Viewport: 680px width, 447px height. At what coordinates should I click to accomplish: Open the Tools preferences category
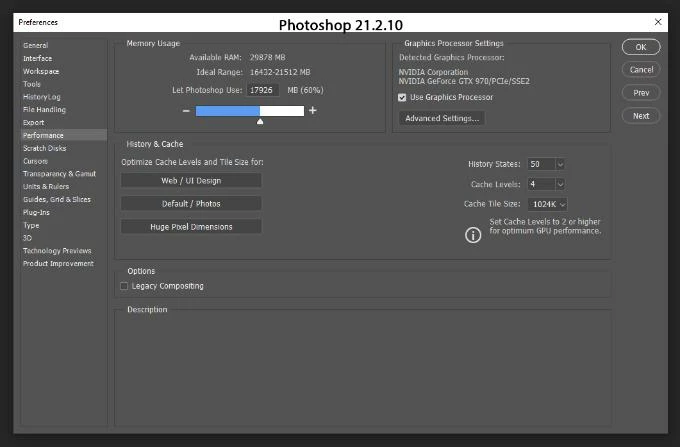32,84
